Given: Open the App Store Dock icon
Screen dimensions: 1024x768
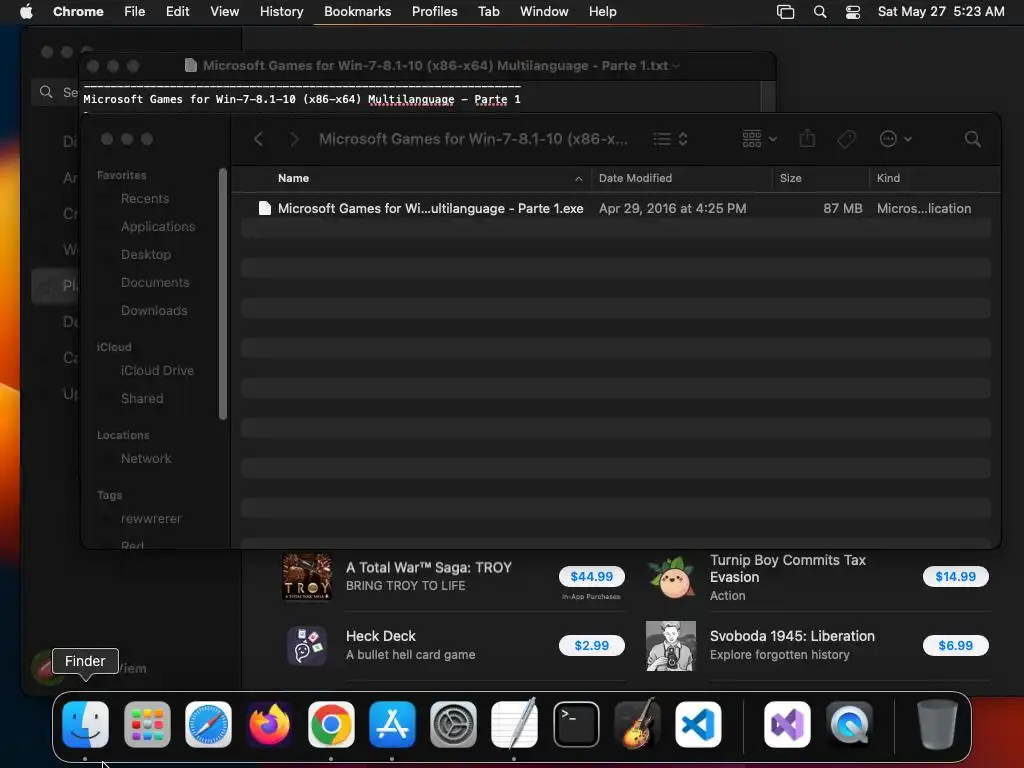Looking at the screenshot, I should pyautogui.click(x=392, y=724).
